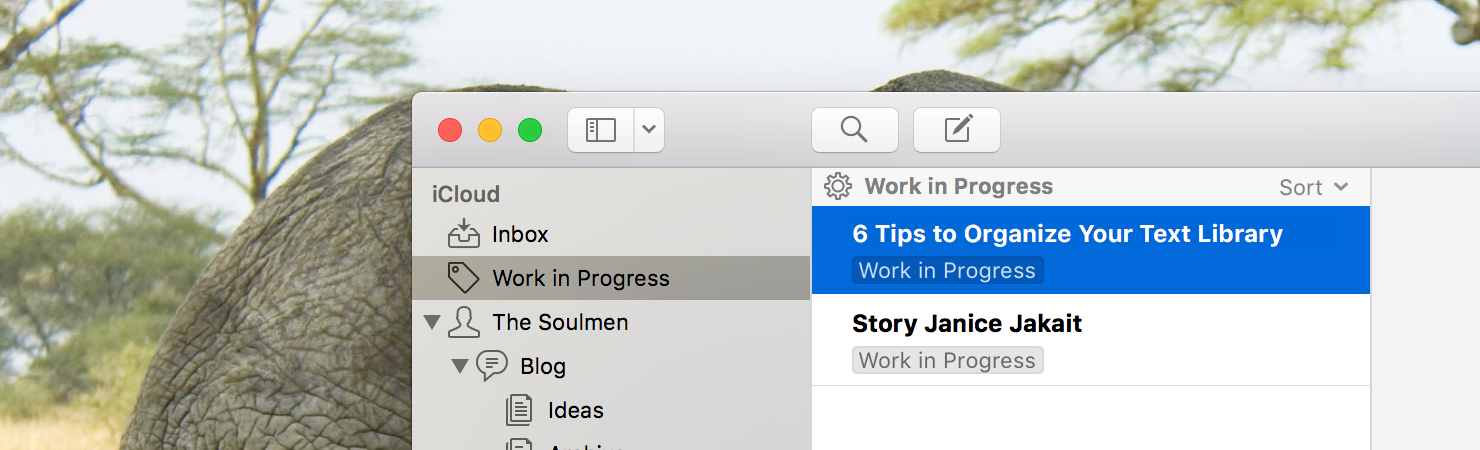Click Work in Progress keyword under Story Janice Jakait
This screenshot has height=450, width=1480.
click(947, 360)
